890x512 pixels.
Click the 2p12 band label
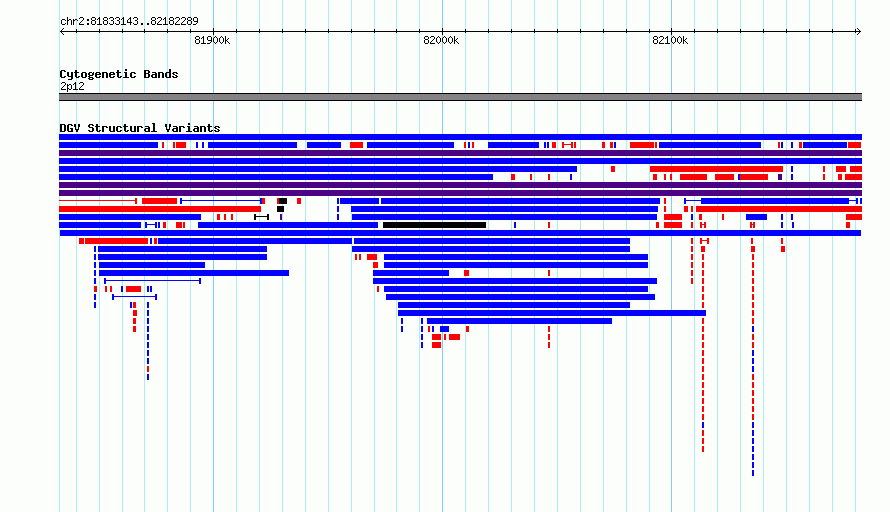(72, 86)
